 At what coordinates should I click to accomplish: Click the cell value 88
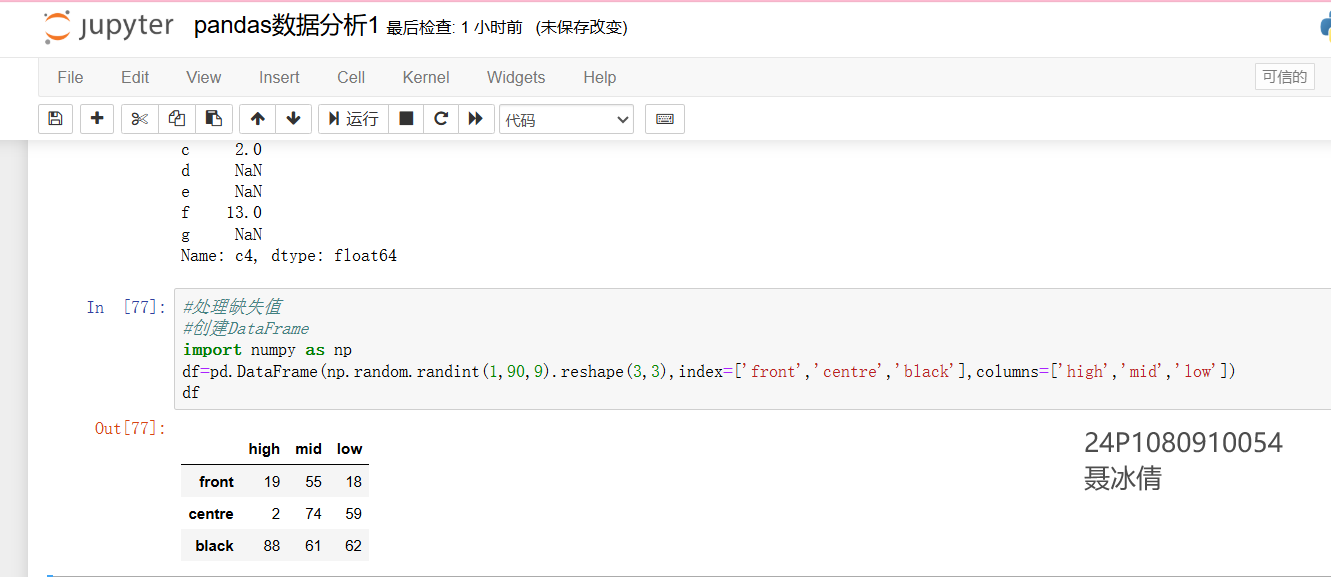(x=272, y=546)
